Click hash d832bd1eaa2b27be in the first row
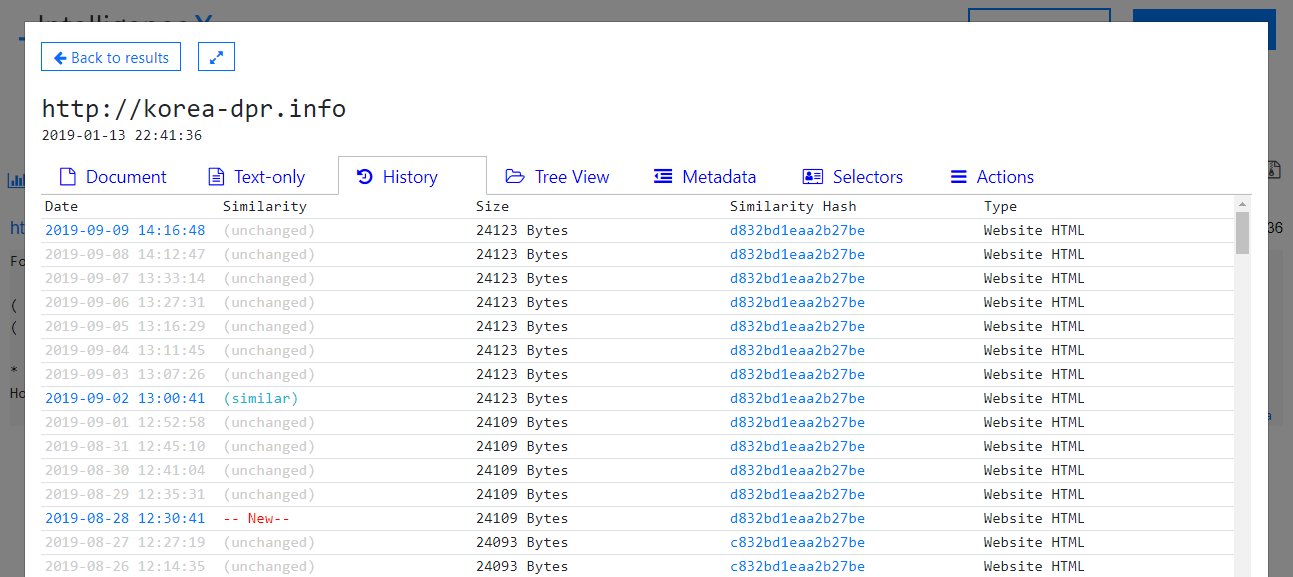Viewport: 1293px width, 577px height. point(797,230)
